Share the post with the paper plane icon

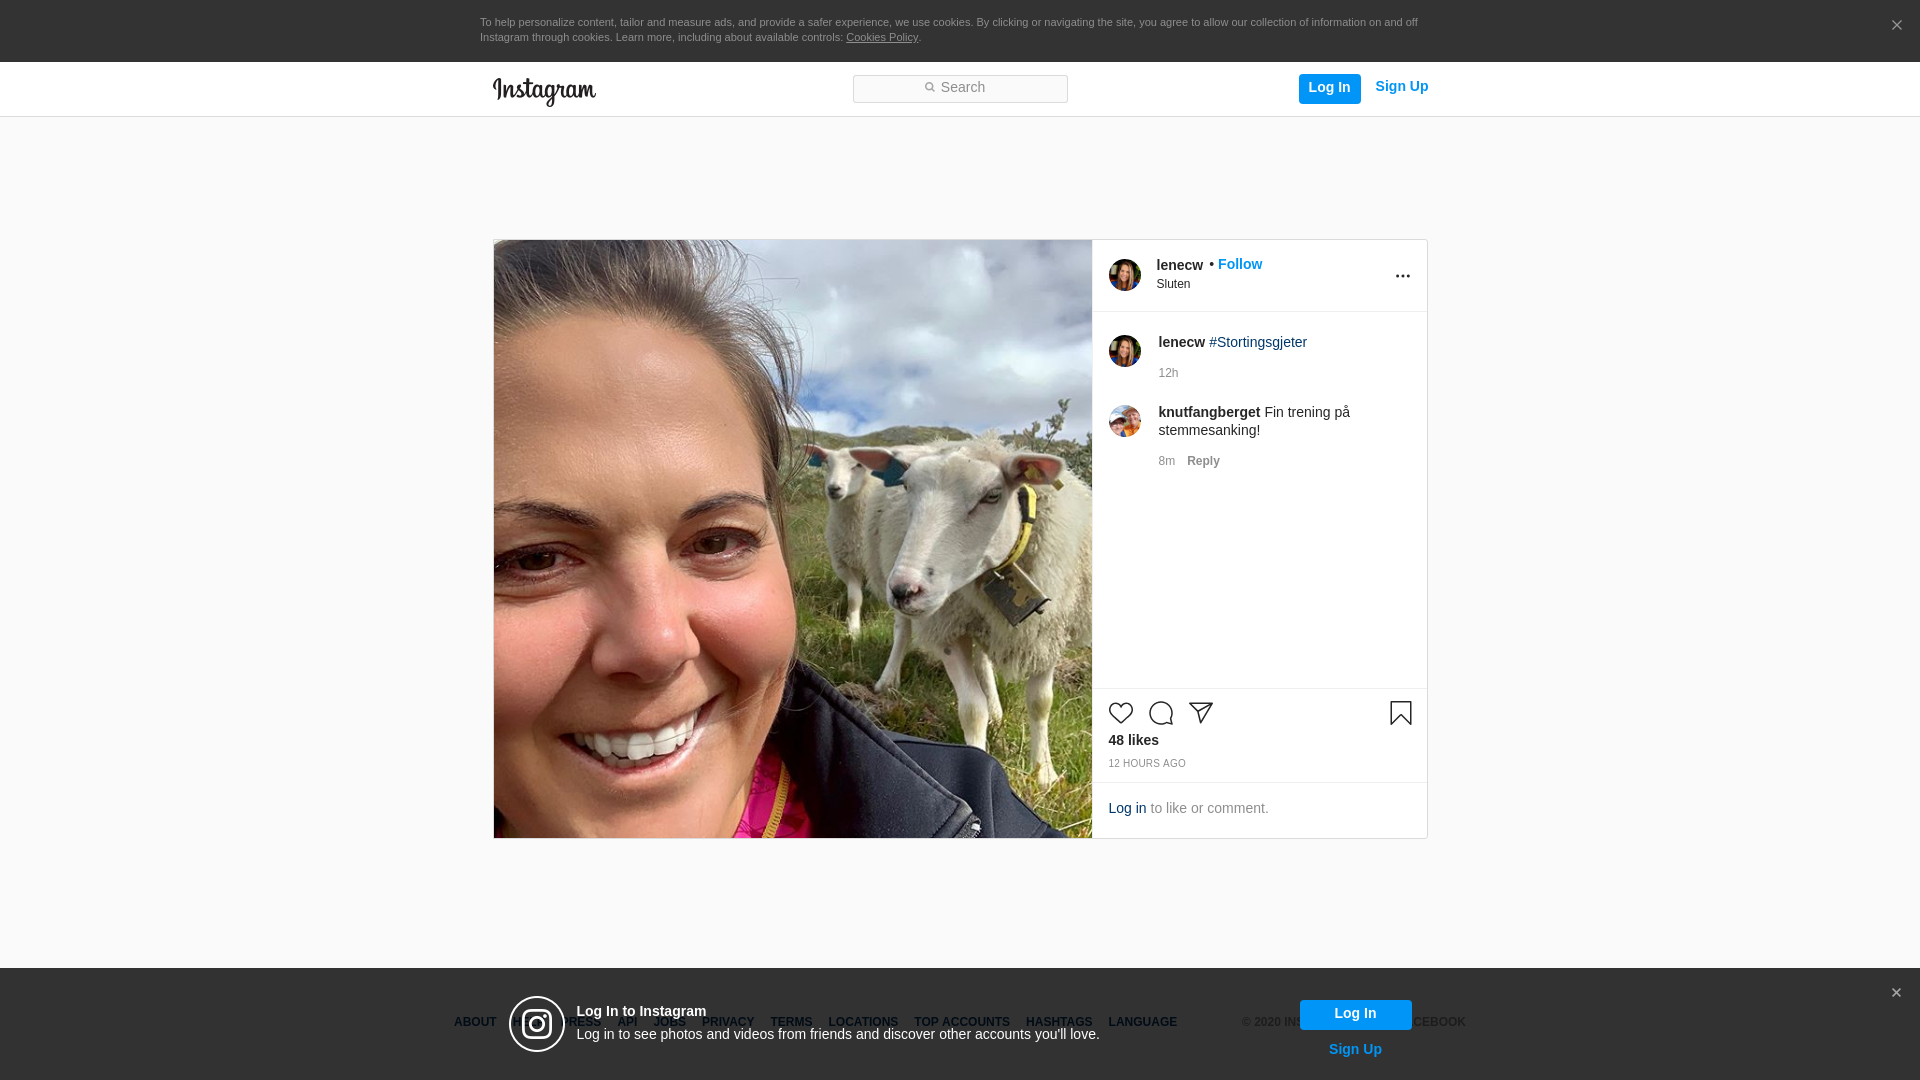click(1200, 713)
